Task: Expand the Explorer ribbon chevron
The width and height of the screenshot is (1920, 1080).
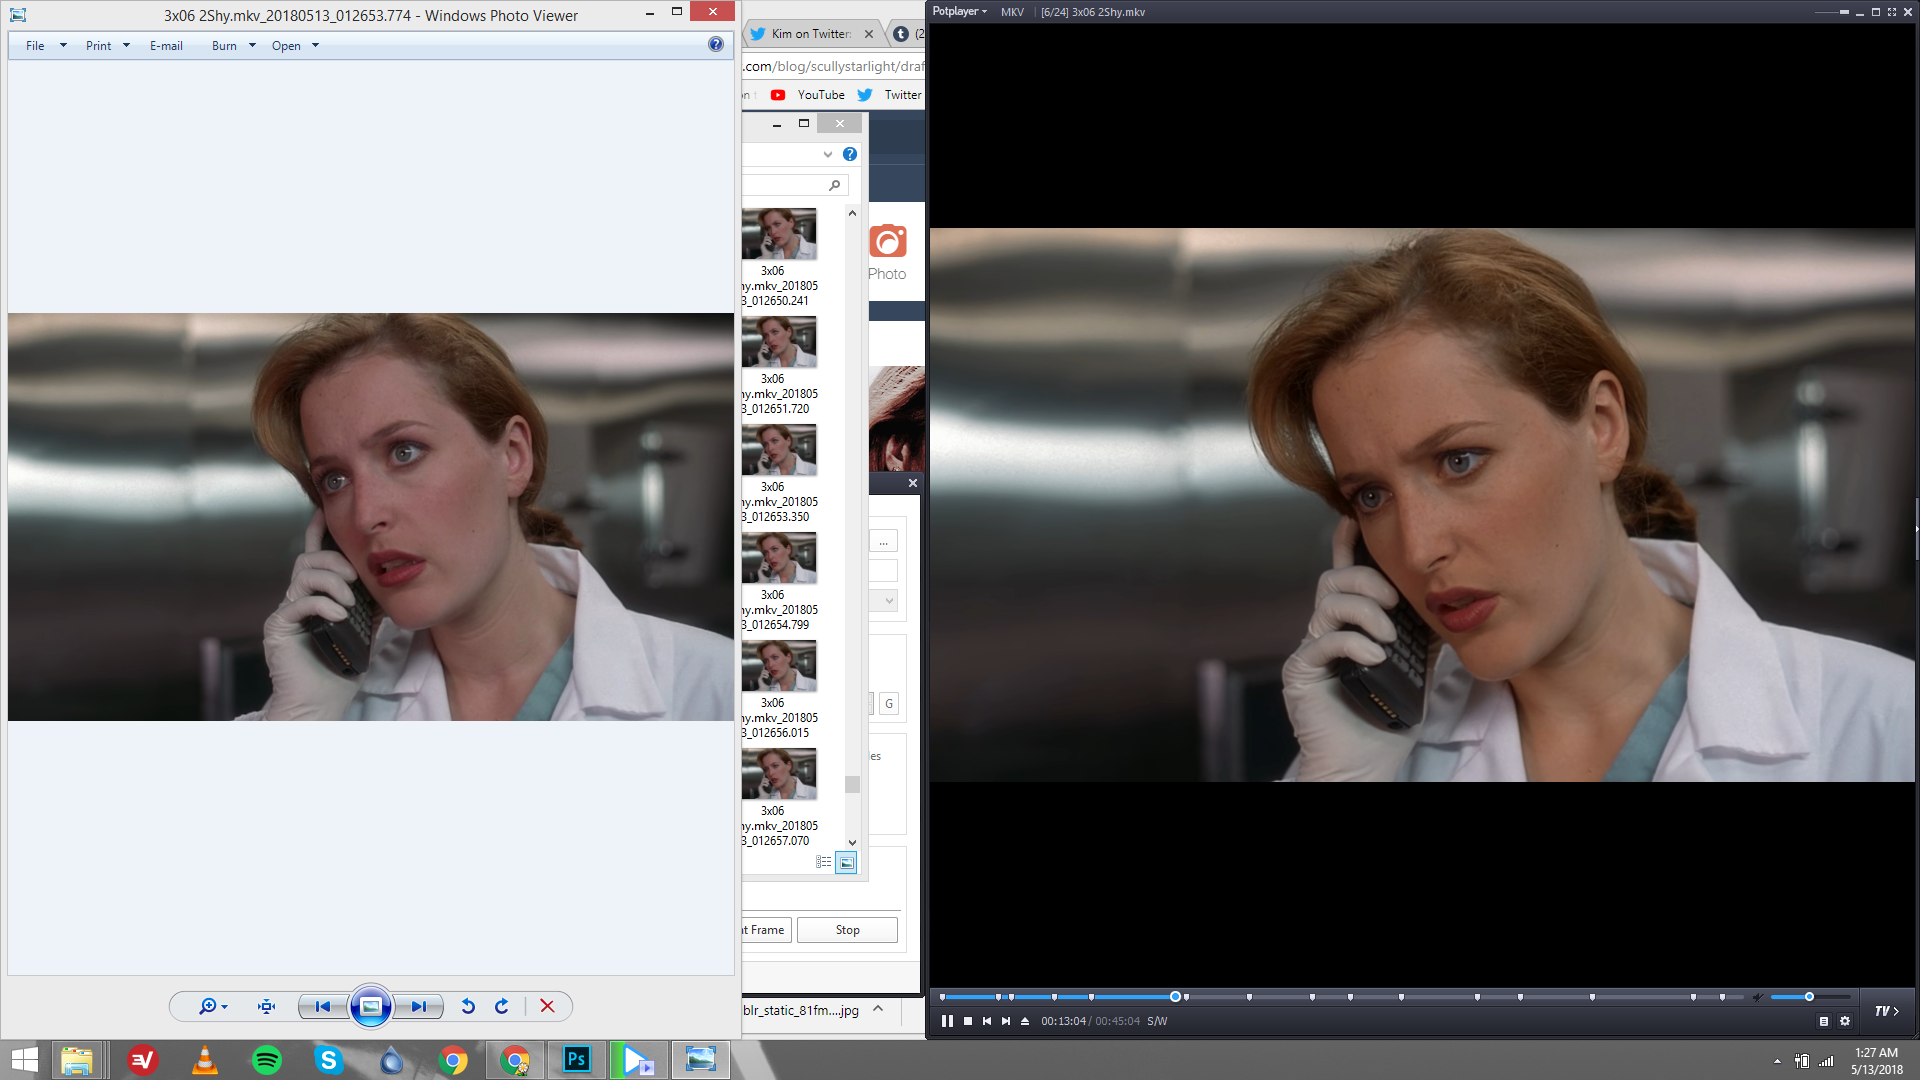Action: (x=828, y=154)
